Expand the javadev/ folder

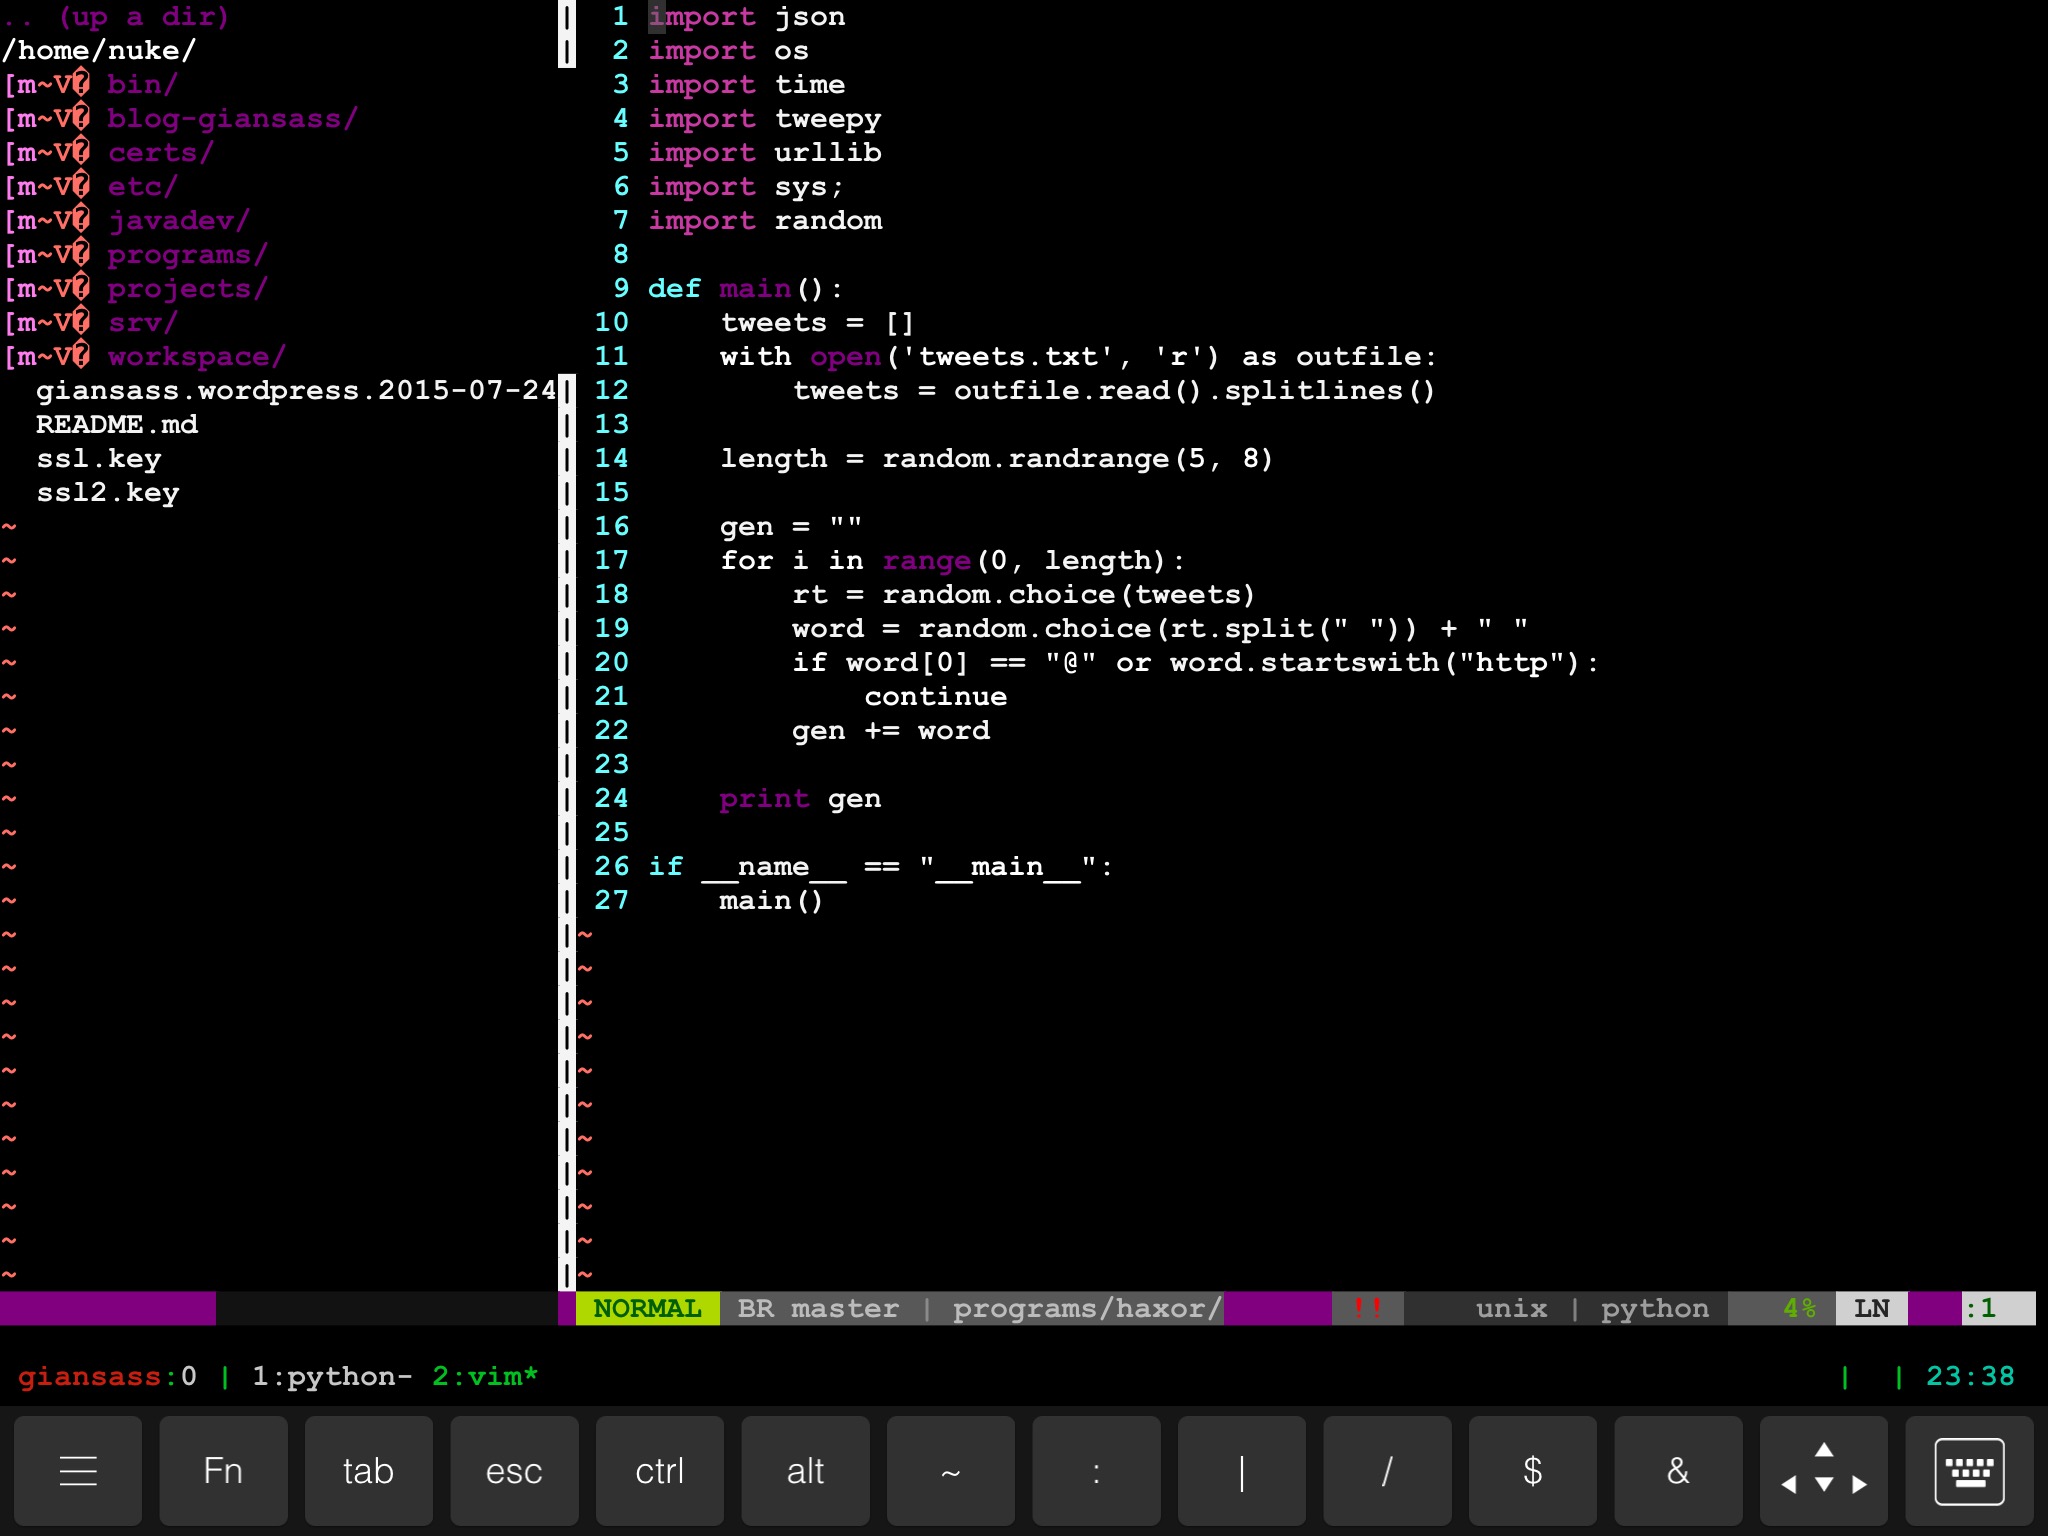point(178,221)
